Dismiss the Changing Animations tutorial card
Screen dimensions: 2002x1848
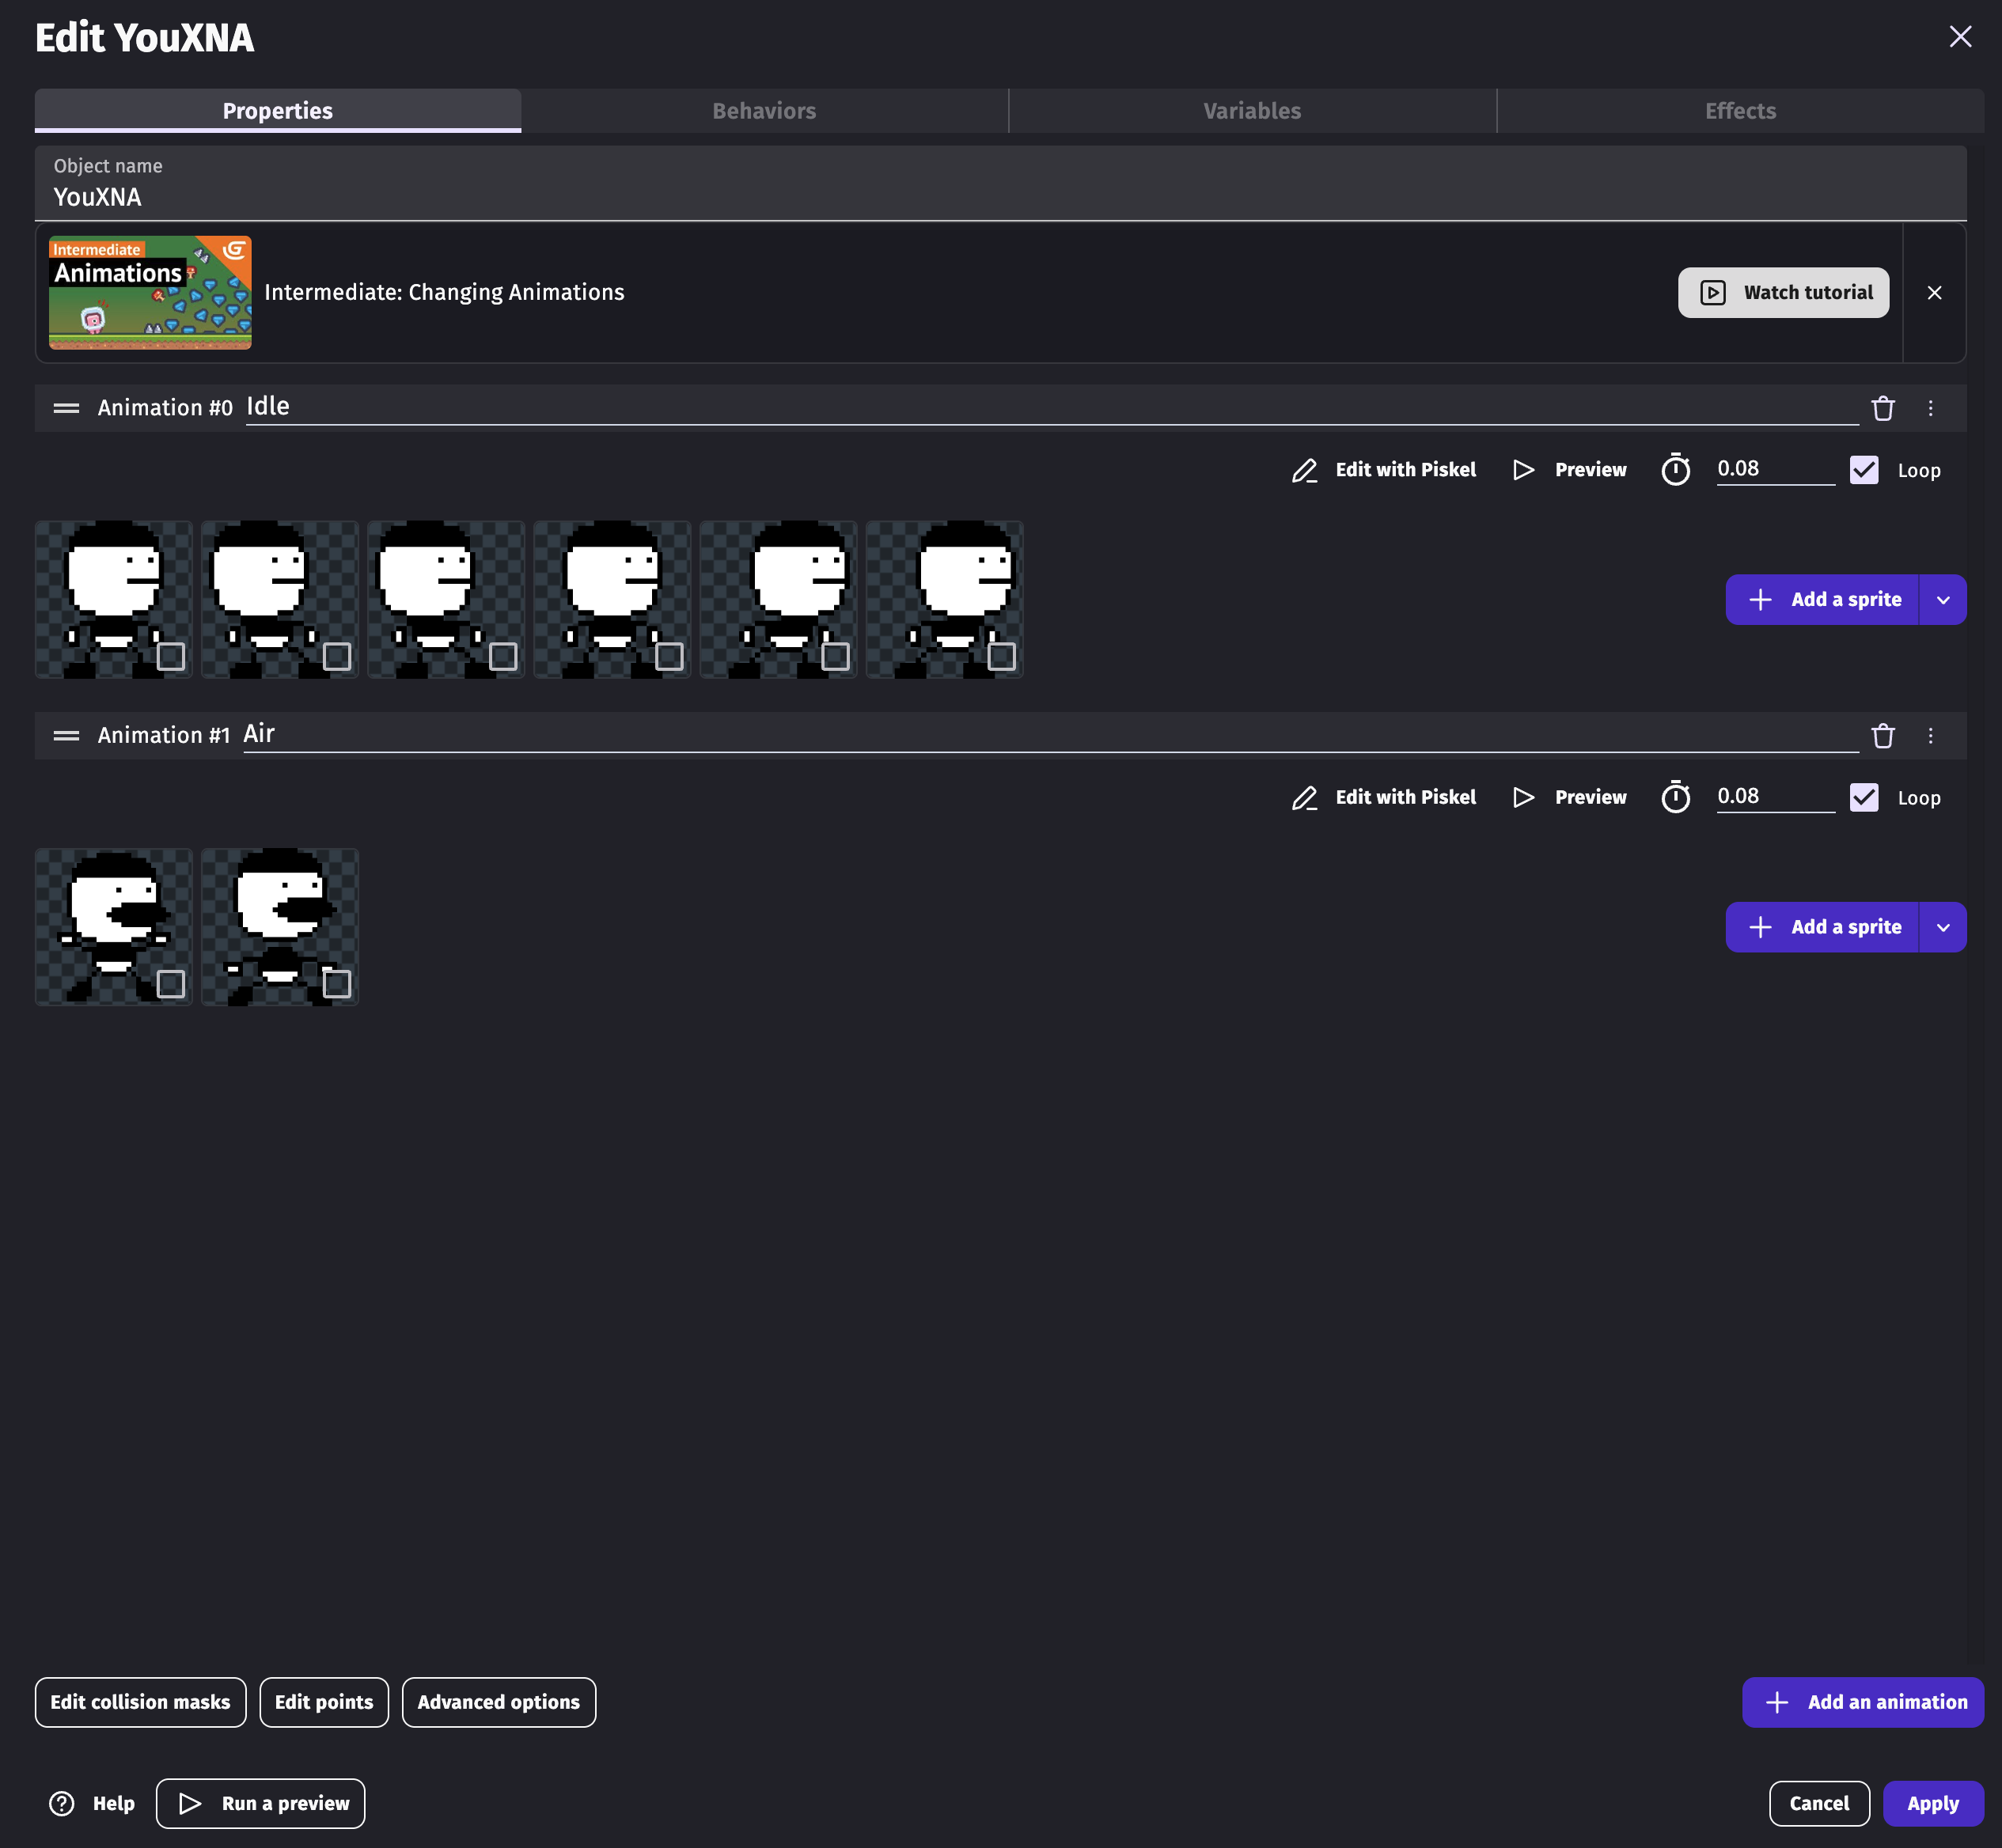coord(1934,293)
